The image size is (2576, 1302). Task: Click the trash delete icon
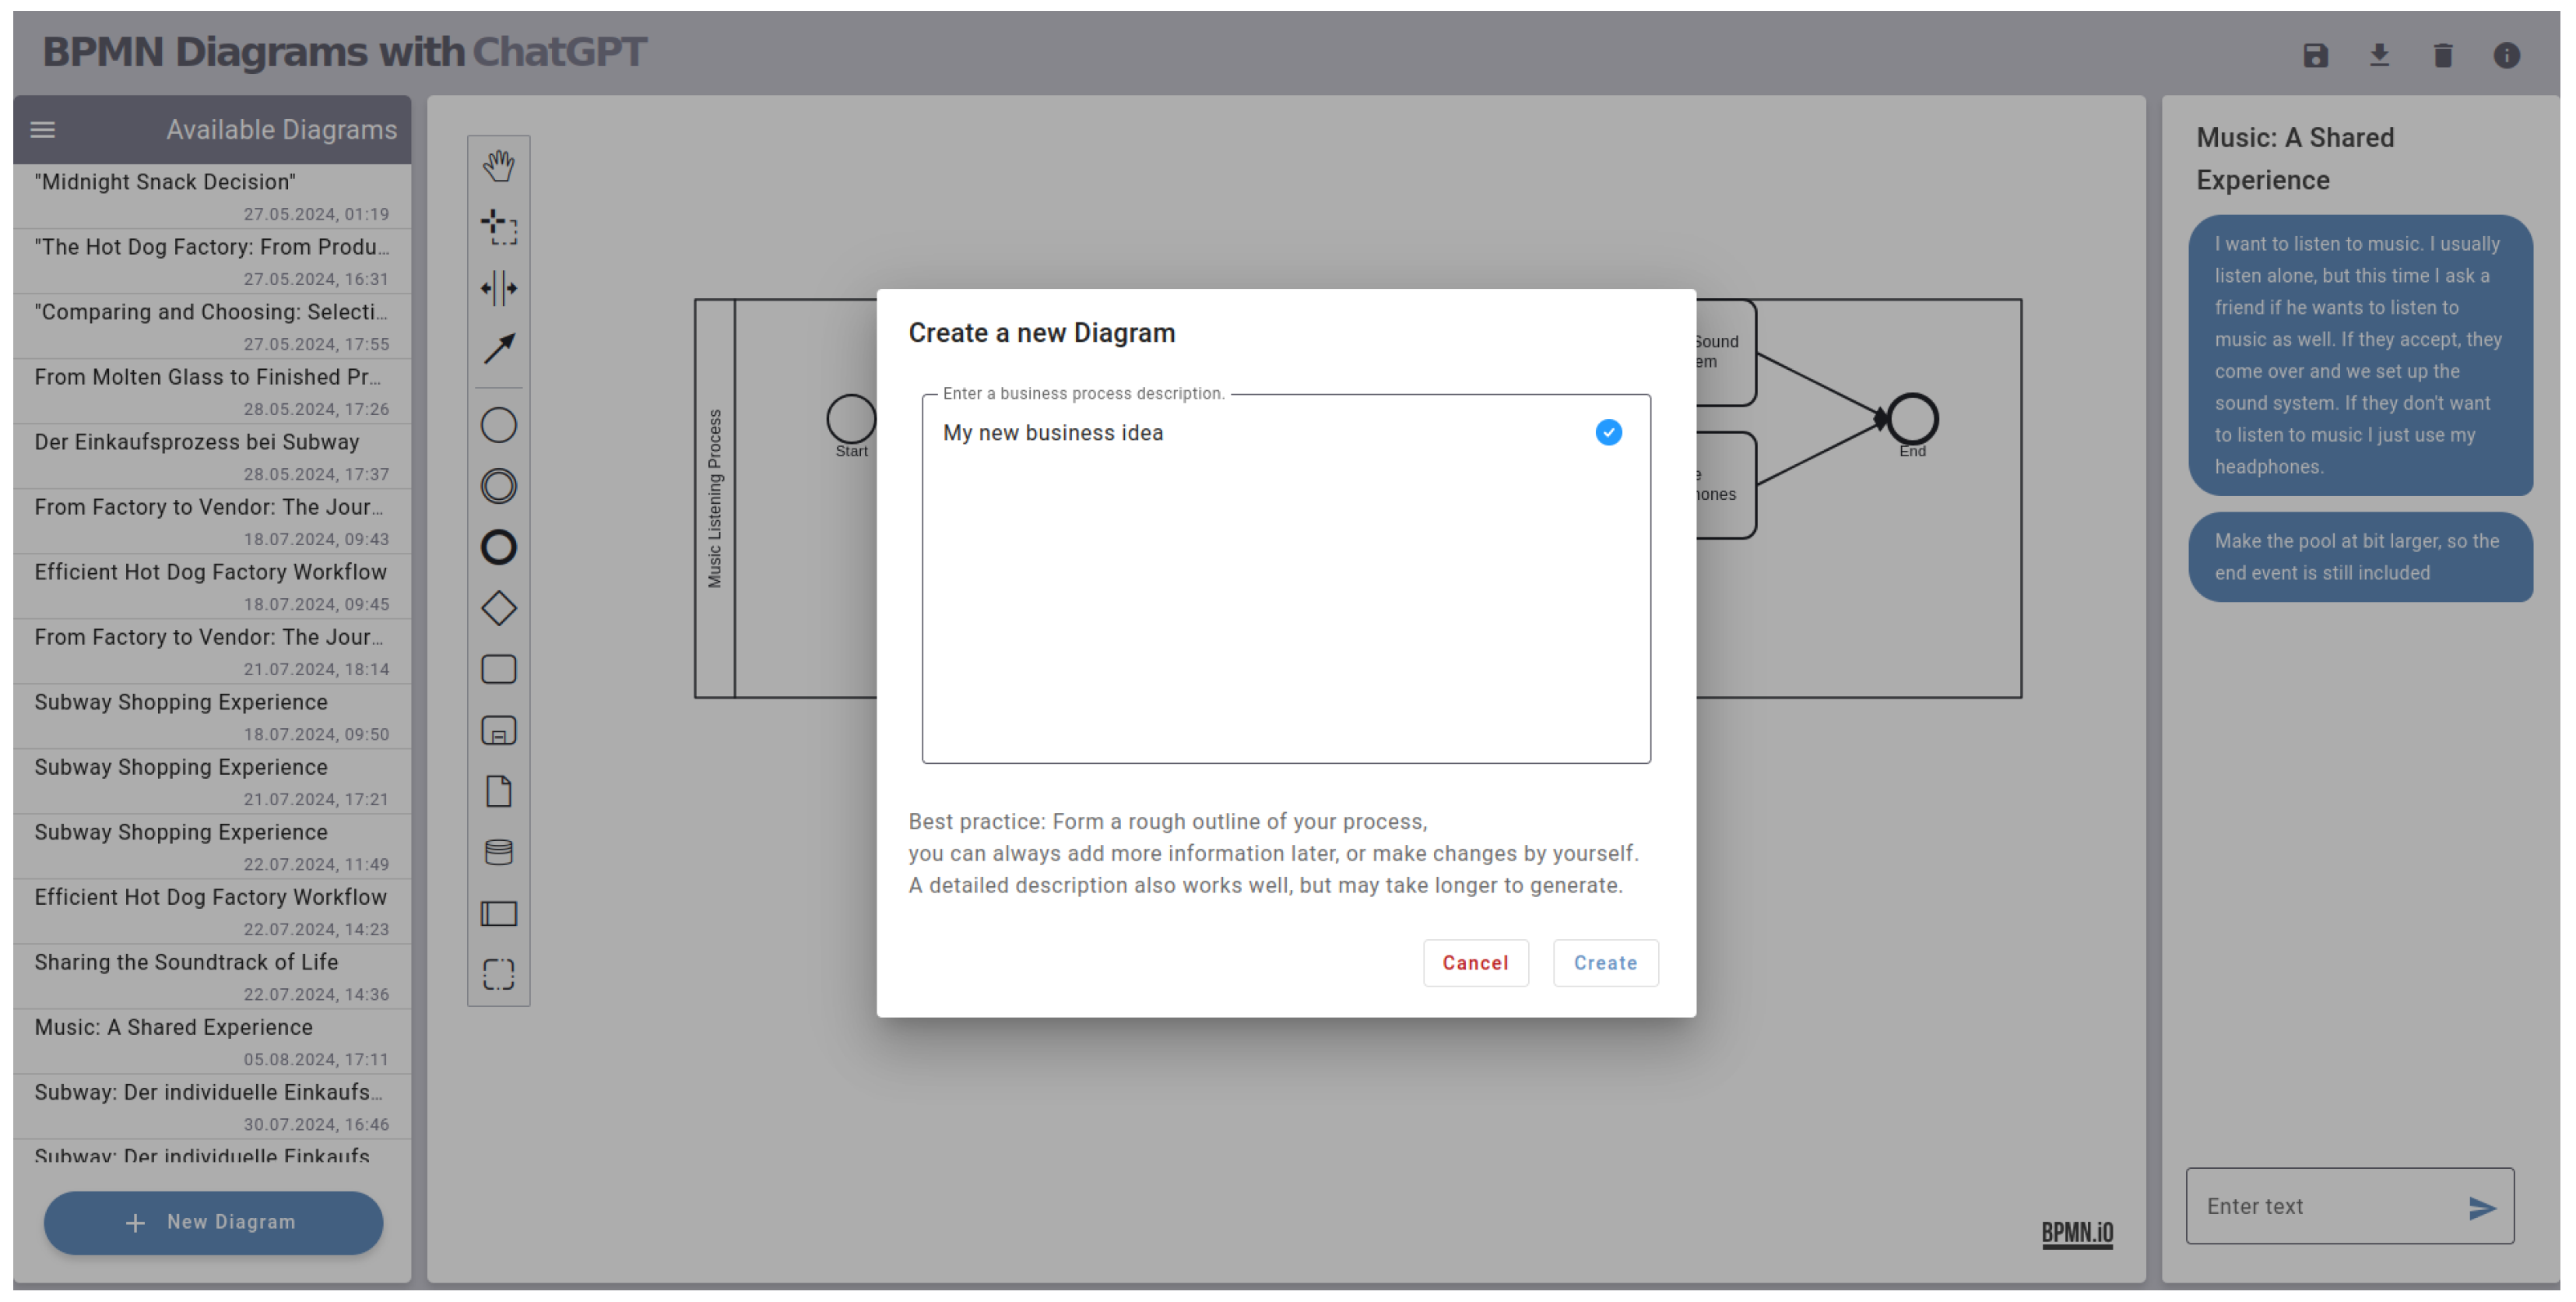[x=2442, y=55]
